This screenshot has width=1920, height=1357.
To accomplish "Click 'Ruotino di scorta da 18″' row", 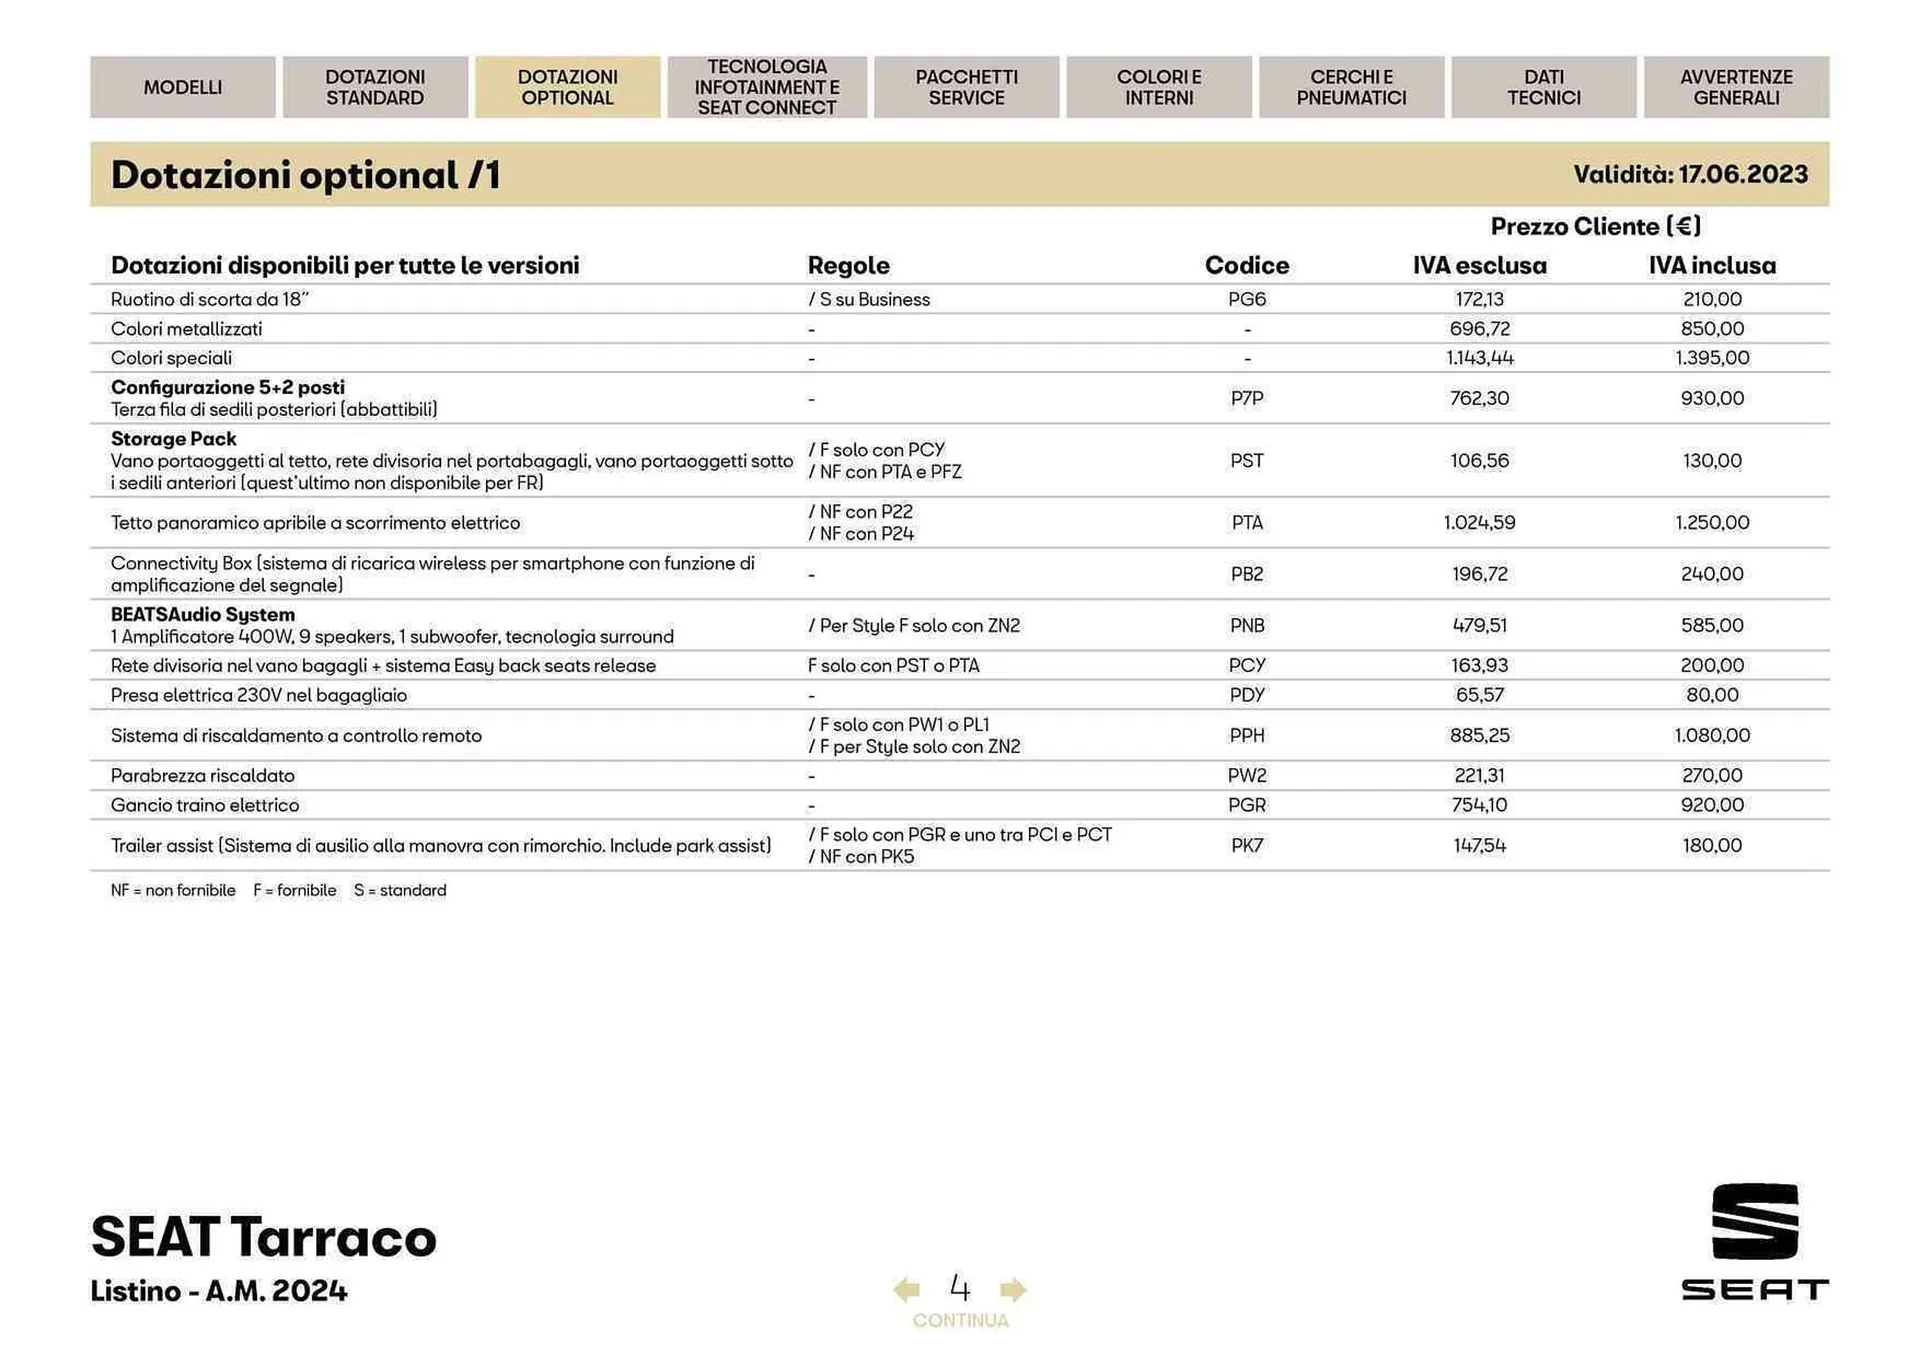I will [x=960, y=299].
